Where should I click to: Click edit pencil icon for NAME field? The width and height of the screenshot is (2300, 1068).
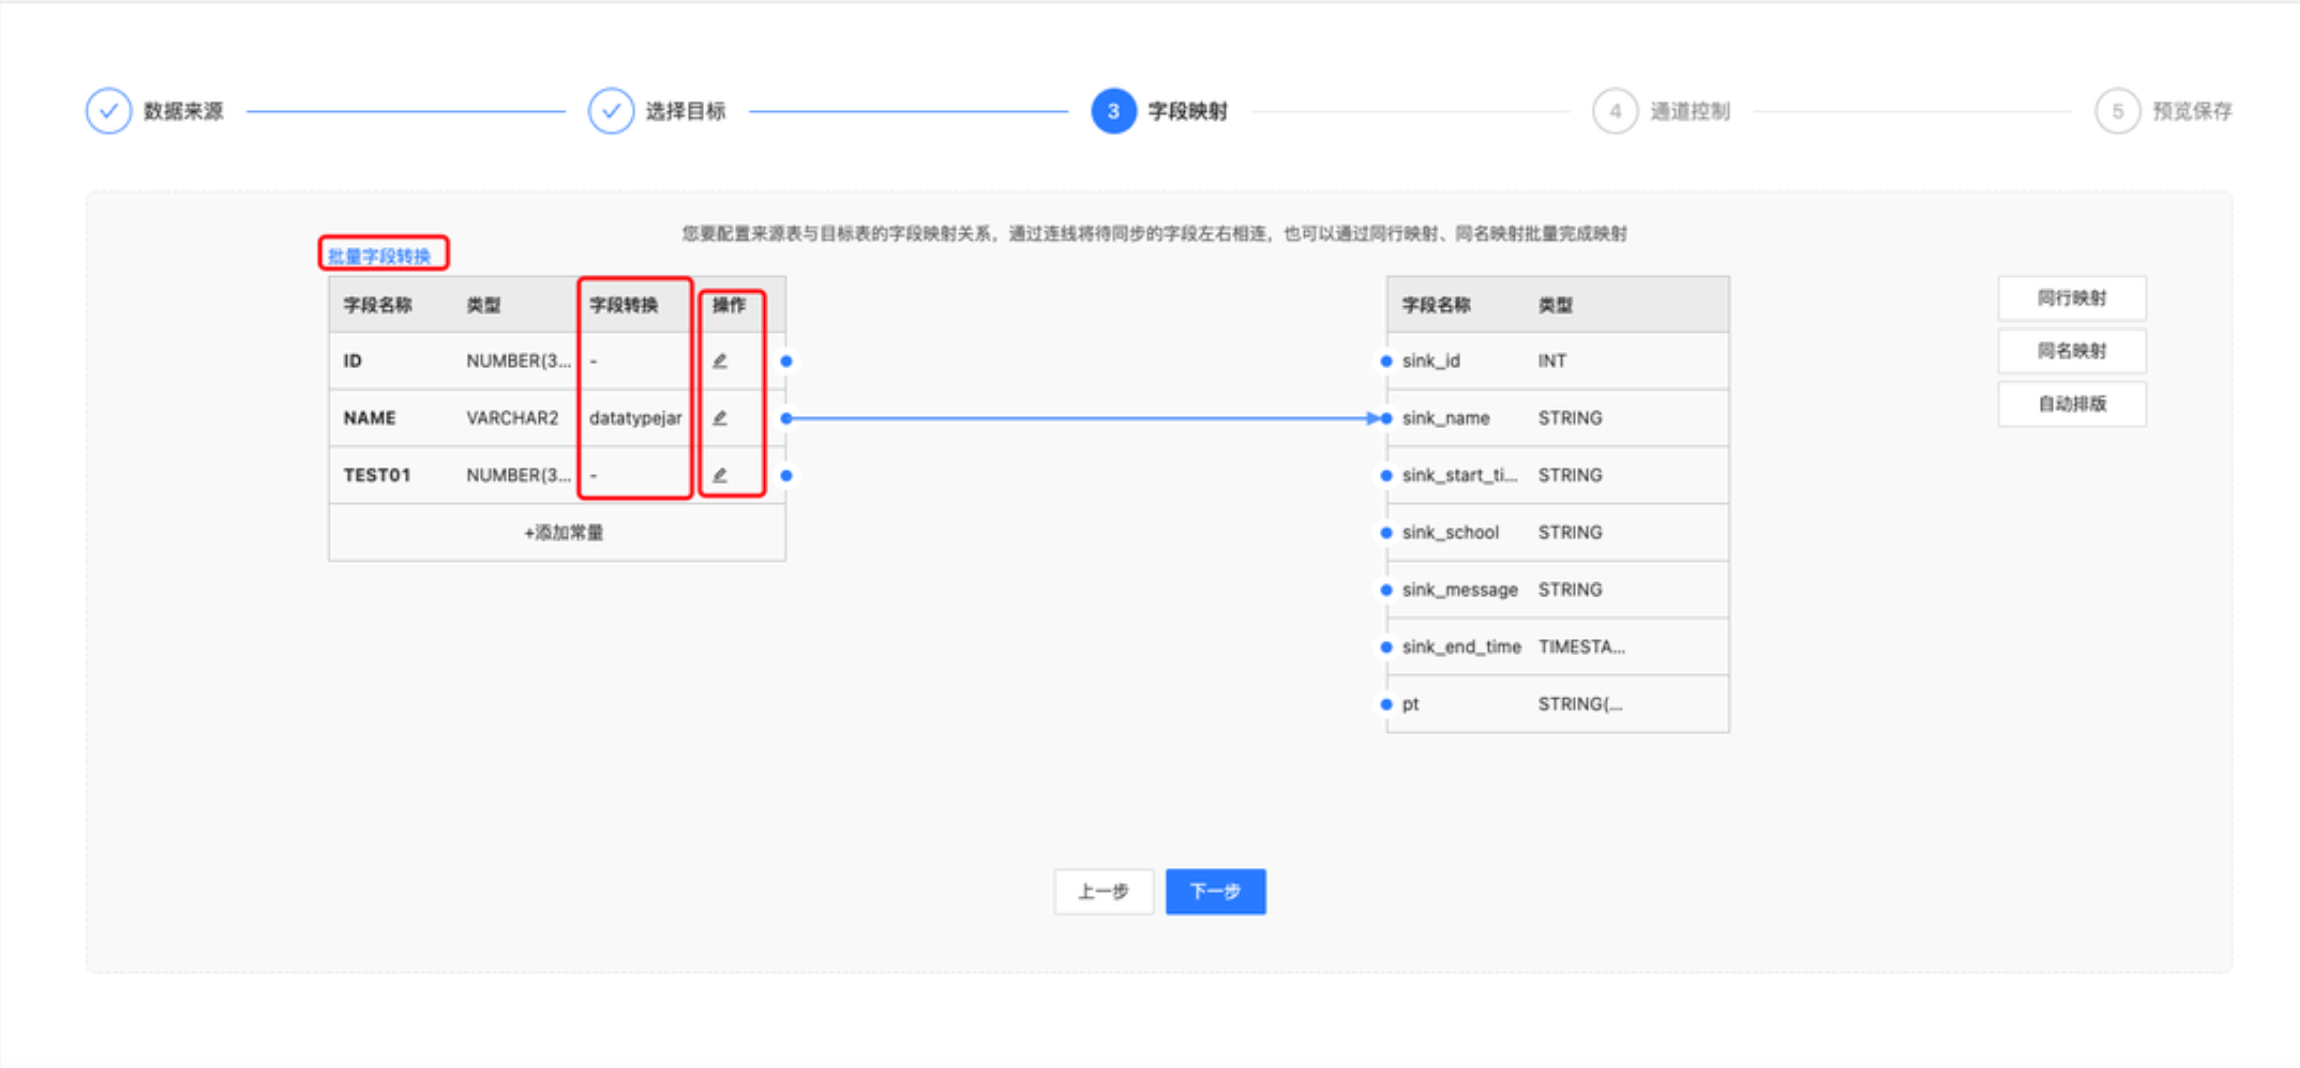point(720,418)
